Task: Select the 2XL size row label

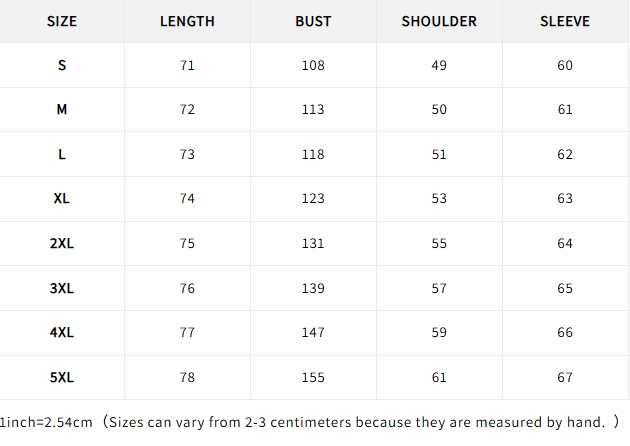Action: [x=61, y=243]
